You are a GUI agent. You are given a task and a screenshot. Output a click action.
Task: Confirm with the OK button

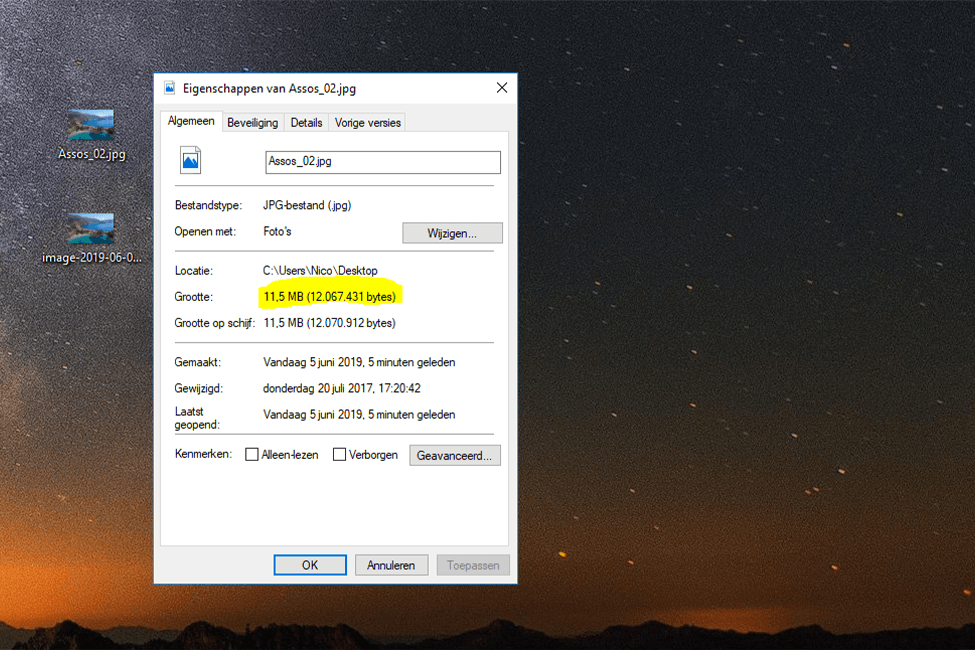click(310, 565)
